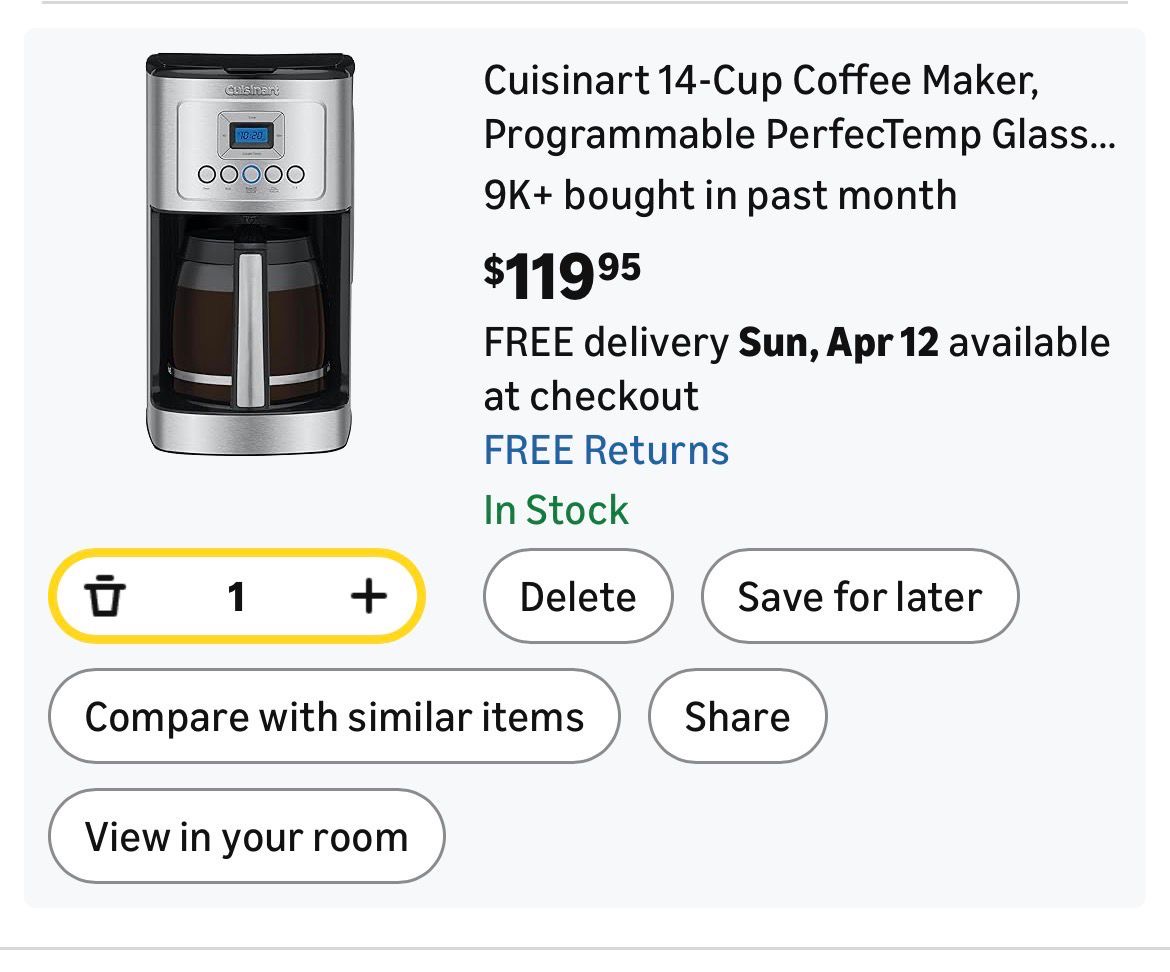Follow the FREE Returns link
1170x972 pixels.
(x=606, y=450)
